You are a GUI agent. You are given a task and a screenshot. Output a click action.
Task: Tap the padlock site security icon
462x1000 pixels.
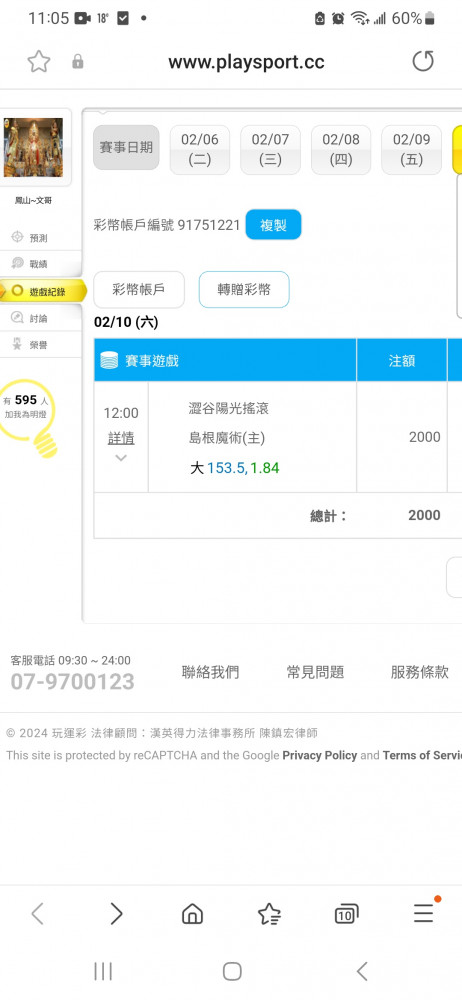[x=78, y=62]
